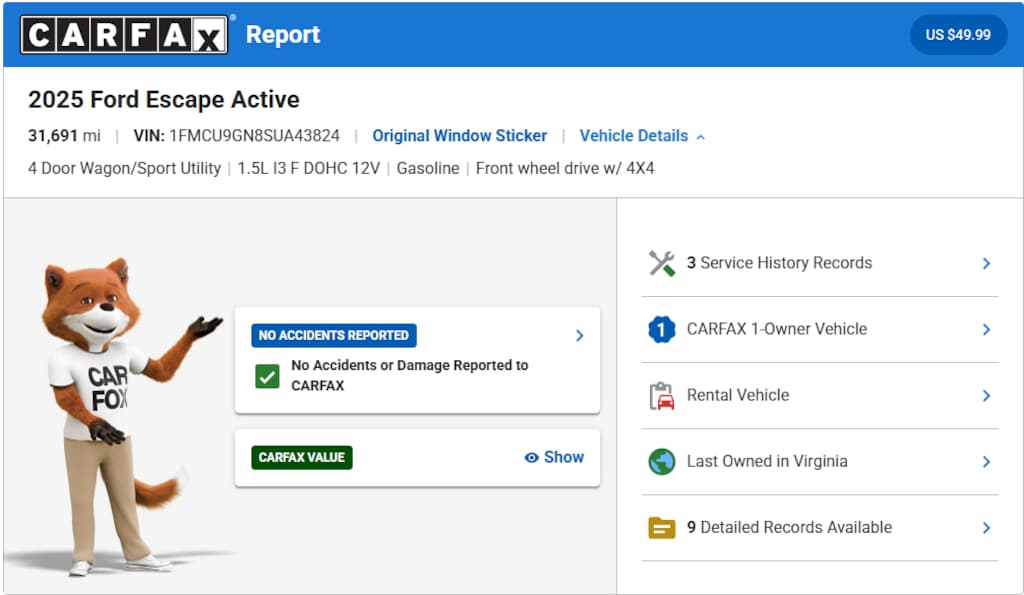Click the Gasoline fuel type text

428,169
